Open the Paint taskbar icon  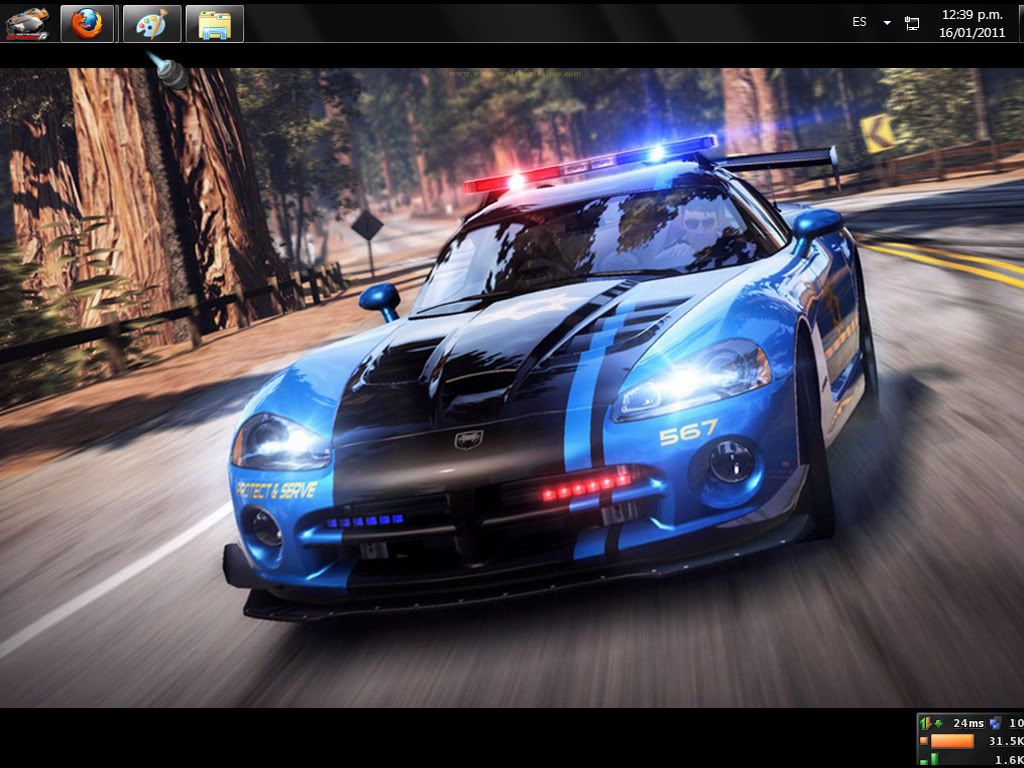click(x=152, y=24)
